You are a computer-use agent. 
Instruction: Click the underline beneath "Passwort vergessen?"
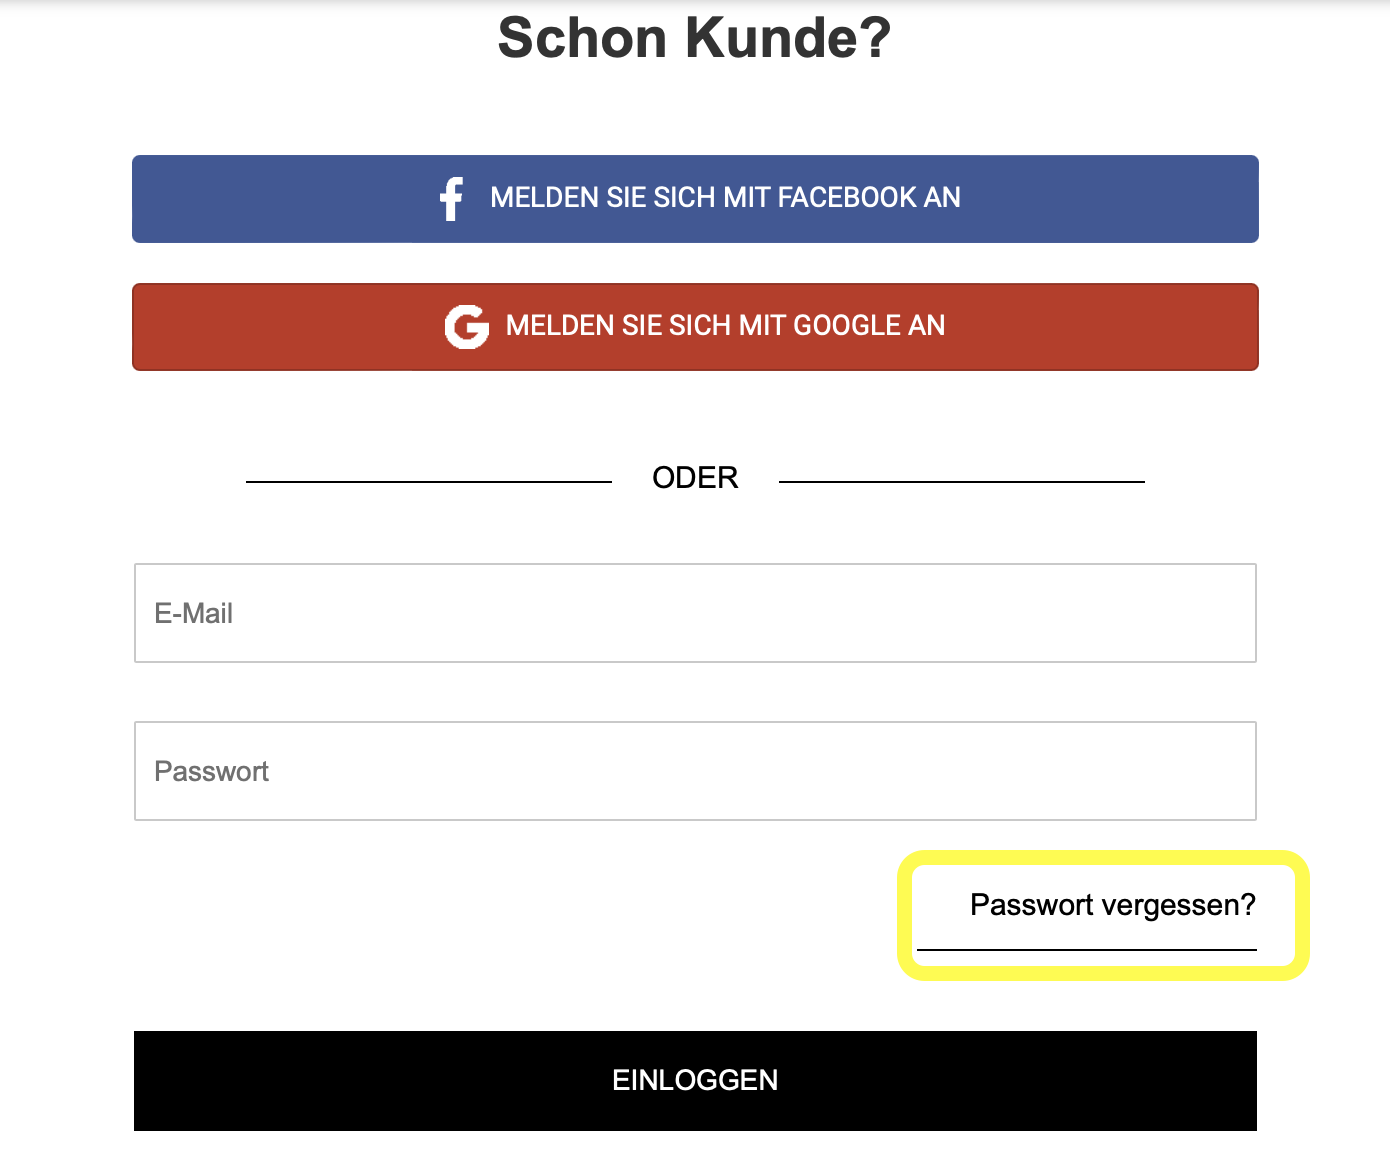click(1086, 949)
